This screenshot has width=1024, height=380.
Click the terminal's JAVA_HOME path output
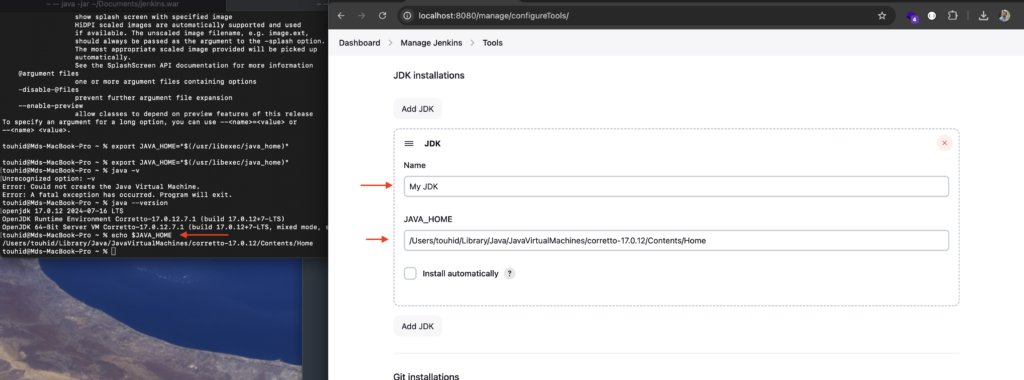click(x=157, y=243)
